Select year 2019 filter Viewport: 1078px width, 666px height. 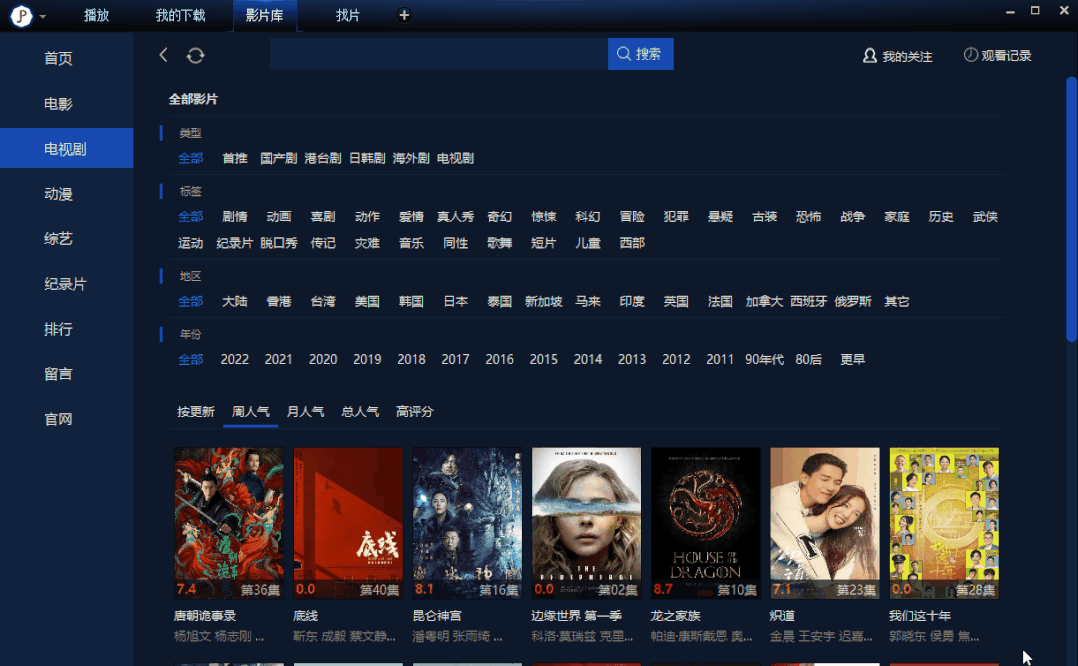click(367, 359)
